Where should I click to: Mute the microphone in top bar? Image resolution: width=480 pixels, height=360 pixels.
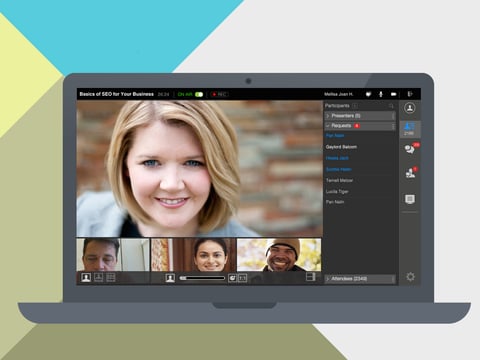(381, 94)
